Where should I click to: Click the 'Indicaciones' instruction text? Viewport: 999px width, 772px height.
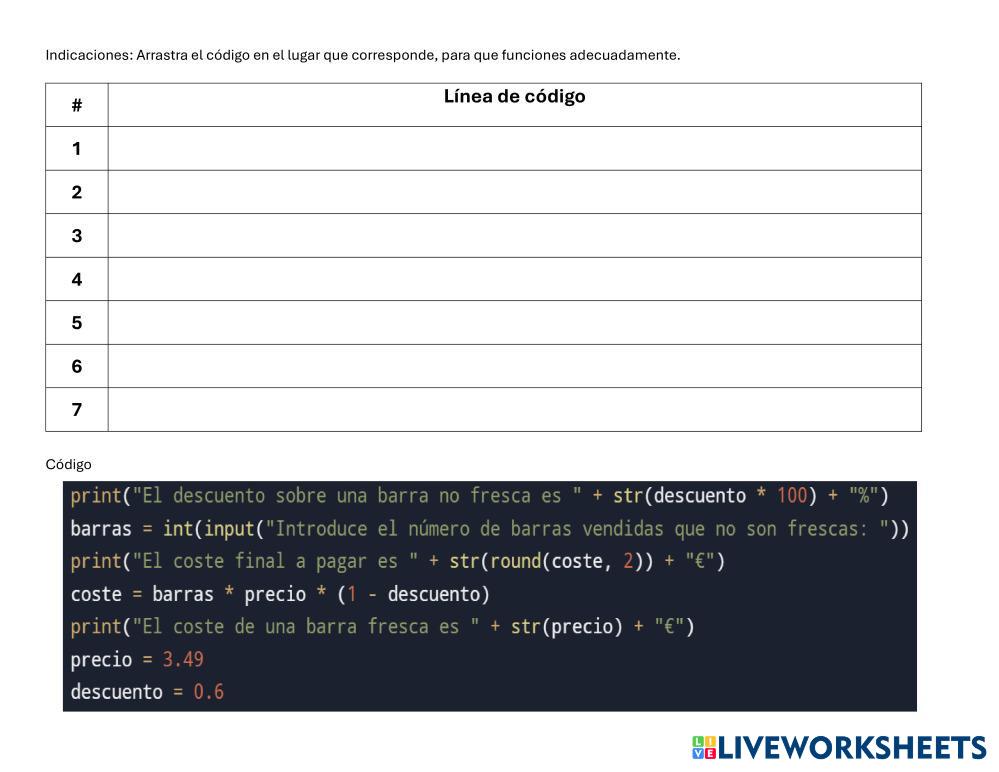click(362, 55)
